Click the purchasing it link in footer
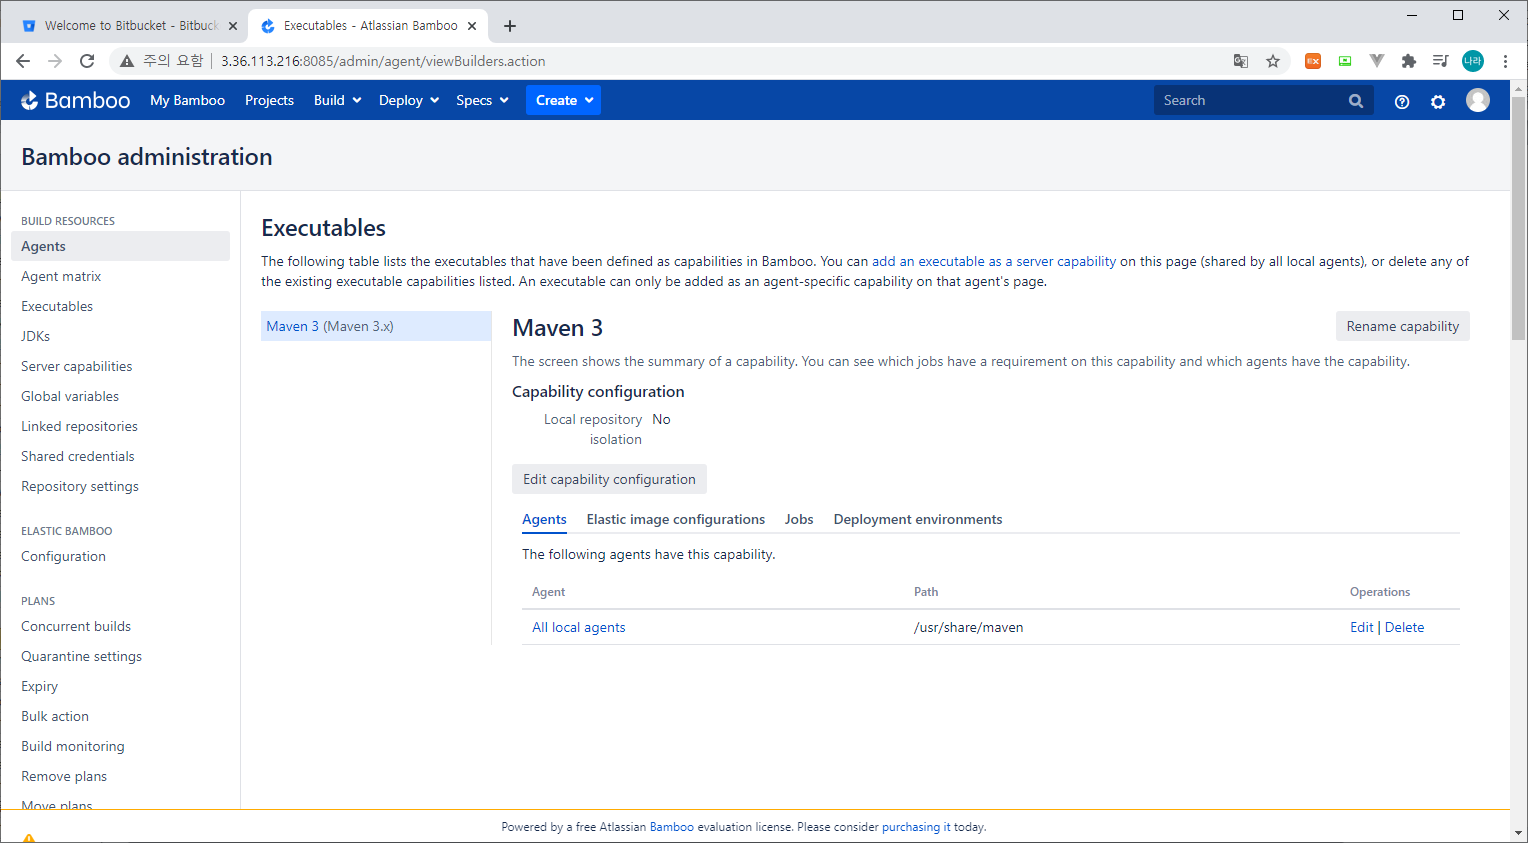 [x=916, y=827]
